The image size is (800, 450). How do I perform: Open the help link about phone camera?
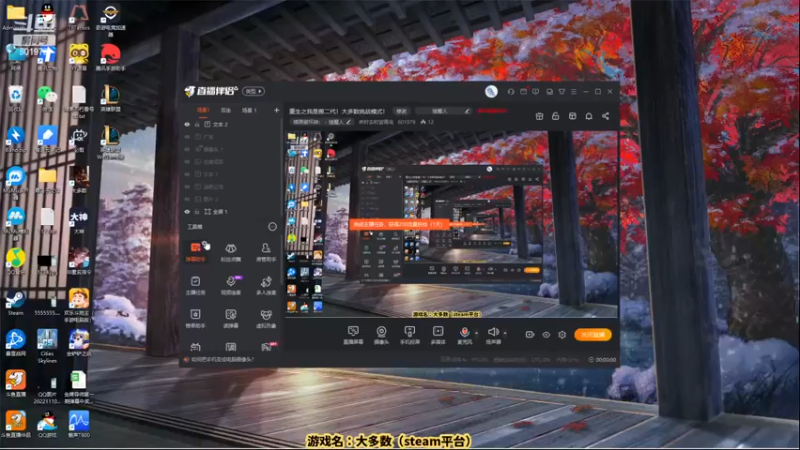[x=222, y=360]
